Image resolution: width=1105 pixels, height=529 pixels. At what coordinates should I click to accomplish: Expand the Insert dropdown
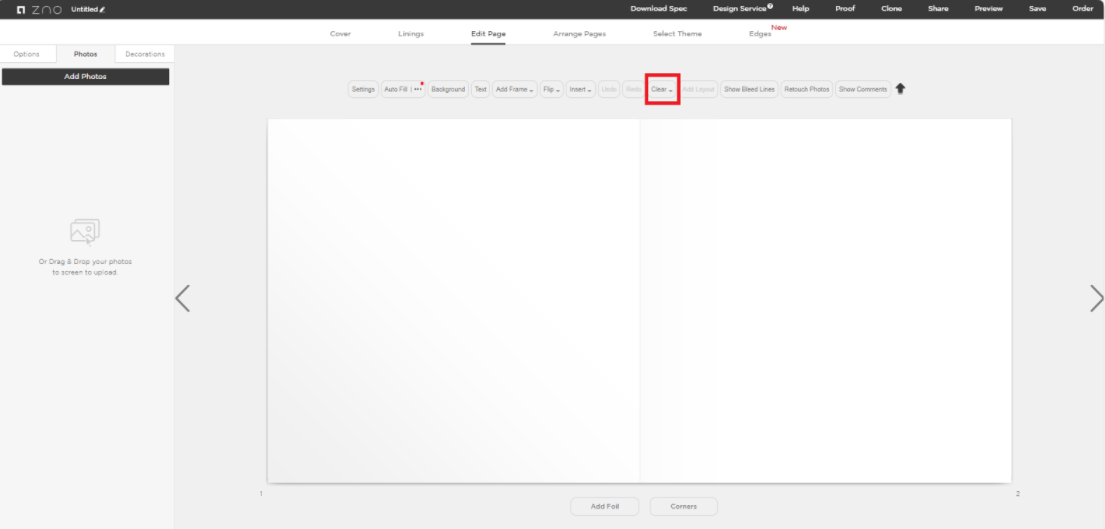pos(580,89)
